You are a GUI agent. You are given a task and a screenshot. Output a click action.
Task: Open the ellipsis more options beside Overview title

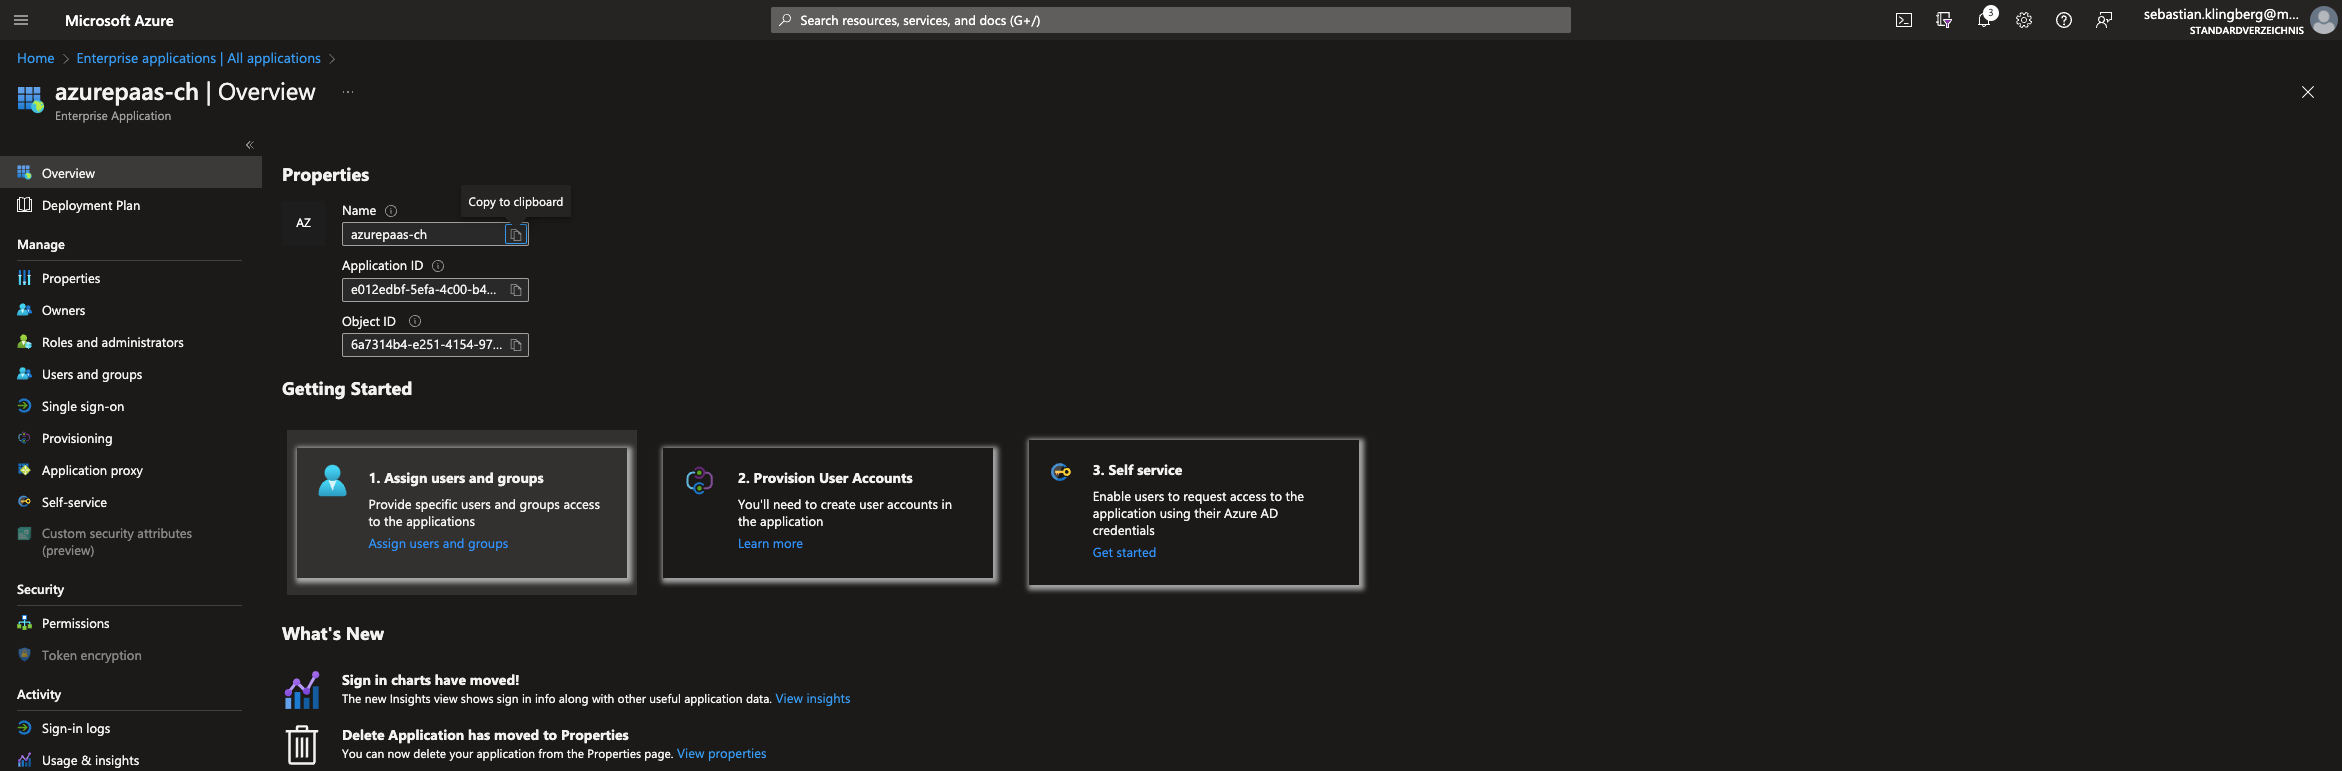click(348, 92)
